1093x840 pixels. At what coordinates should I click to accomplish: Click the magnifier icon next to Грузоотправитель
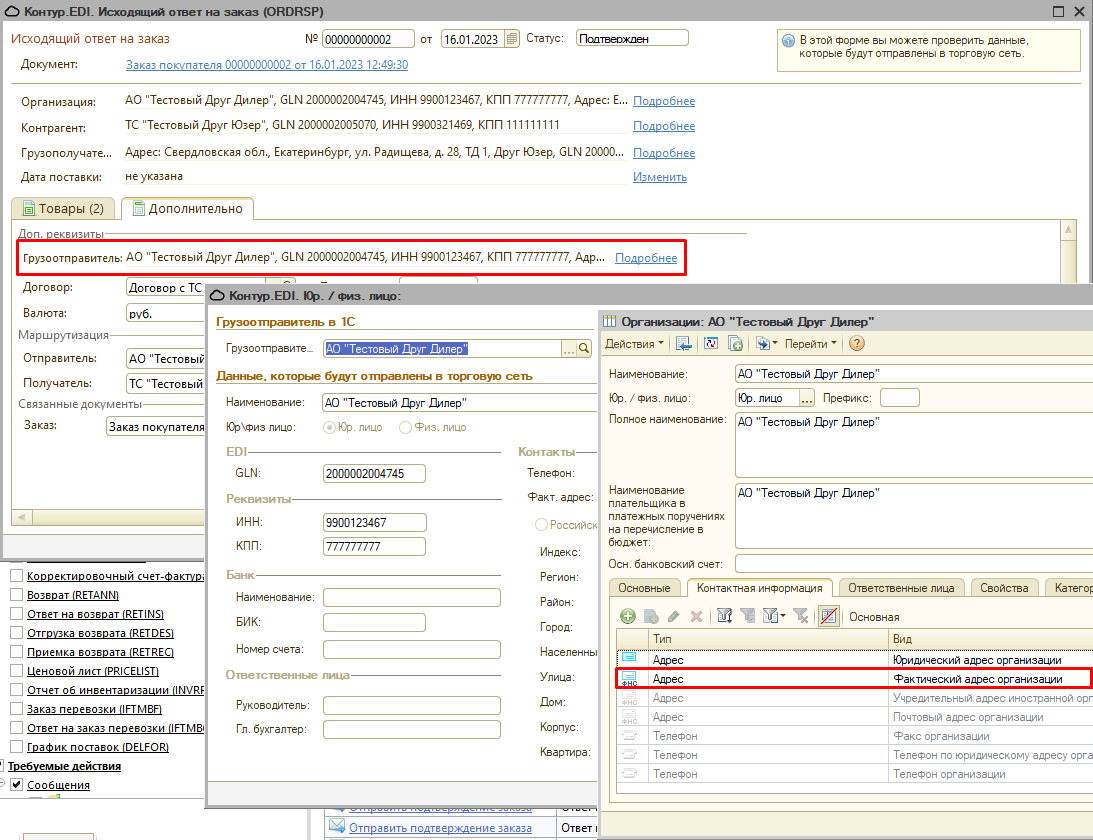(x=585, y=349)
